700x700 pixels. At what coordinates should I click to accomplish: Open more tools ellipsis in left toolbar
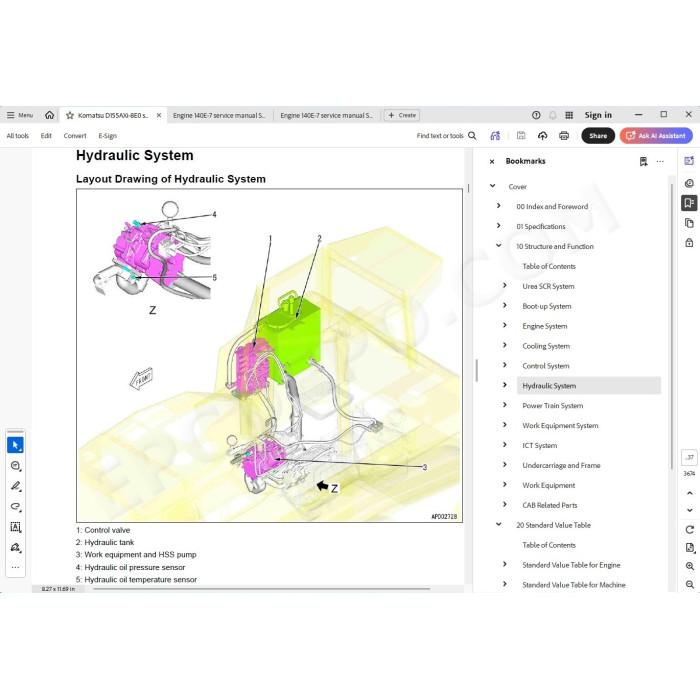click(x=15, y=567)
